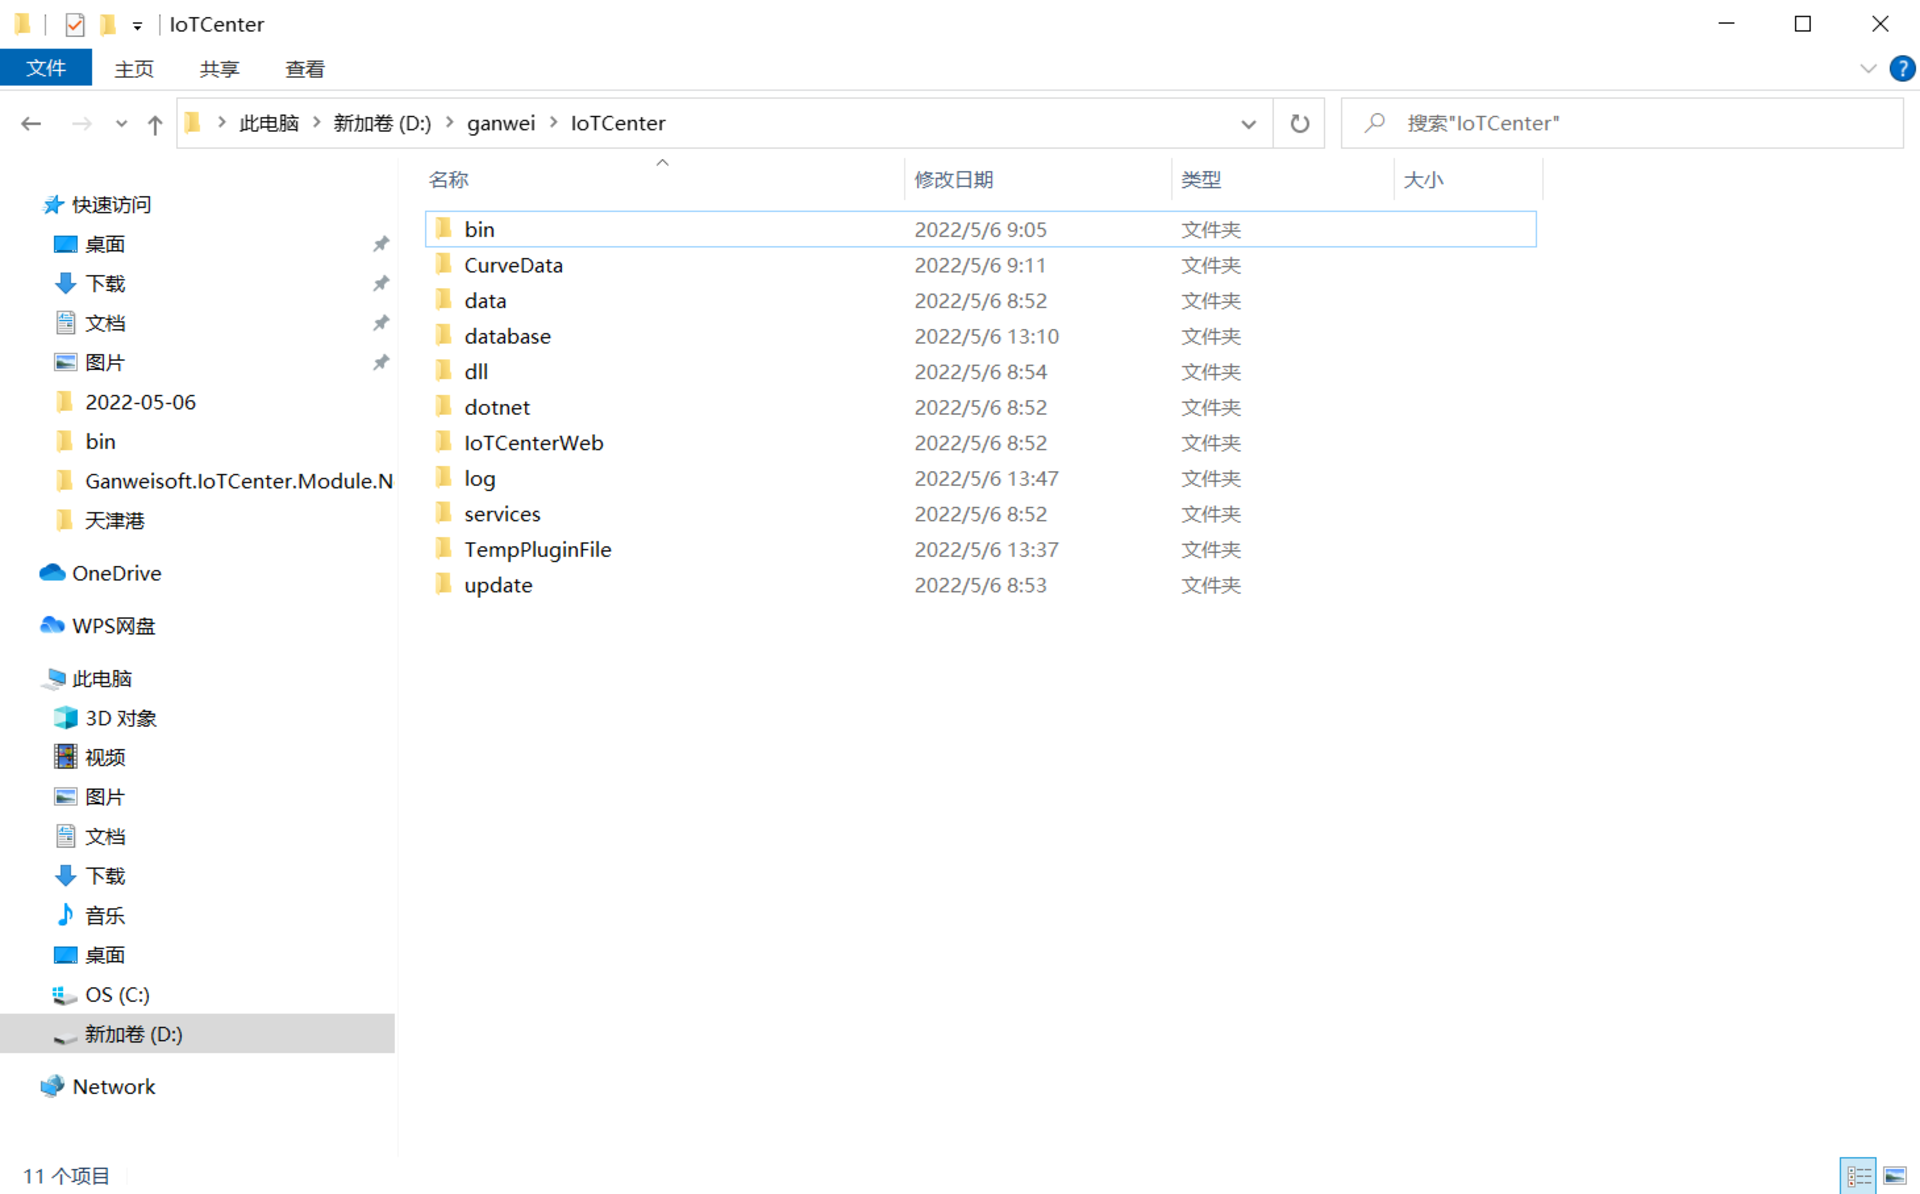Click ganwei in the breadcrumb path
The width and height of the screenshot is (1920, 1194).
point(500,123)
